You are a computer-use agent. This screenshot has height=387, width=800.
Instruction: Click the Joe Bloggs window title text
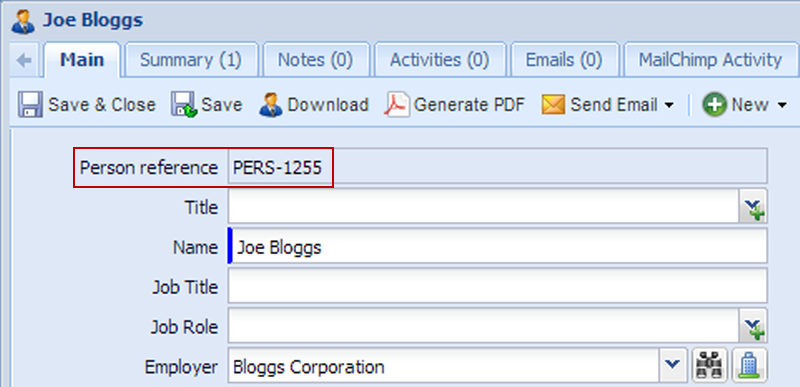93,20
